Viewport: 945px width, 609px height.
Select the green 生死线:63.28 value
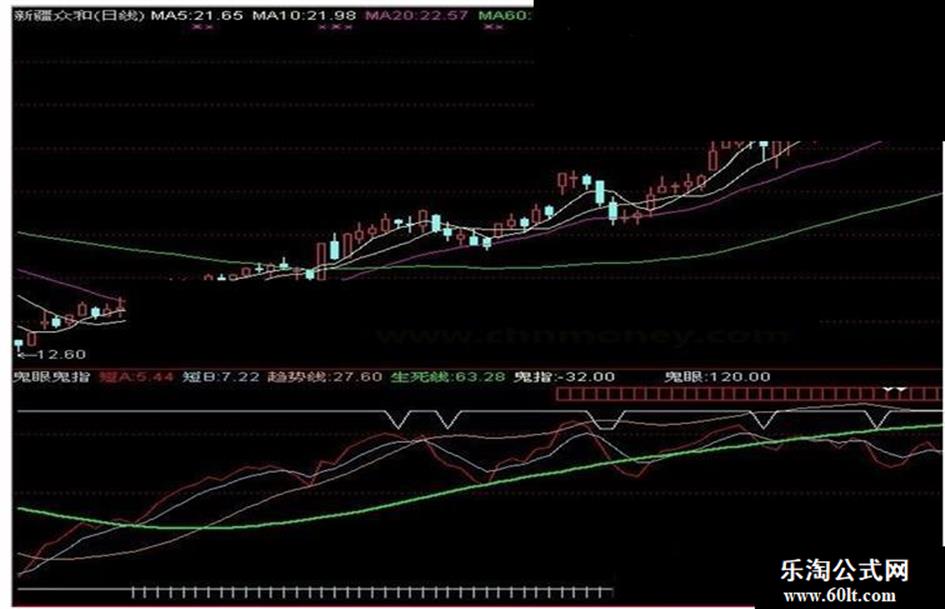click(448, 377)
